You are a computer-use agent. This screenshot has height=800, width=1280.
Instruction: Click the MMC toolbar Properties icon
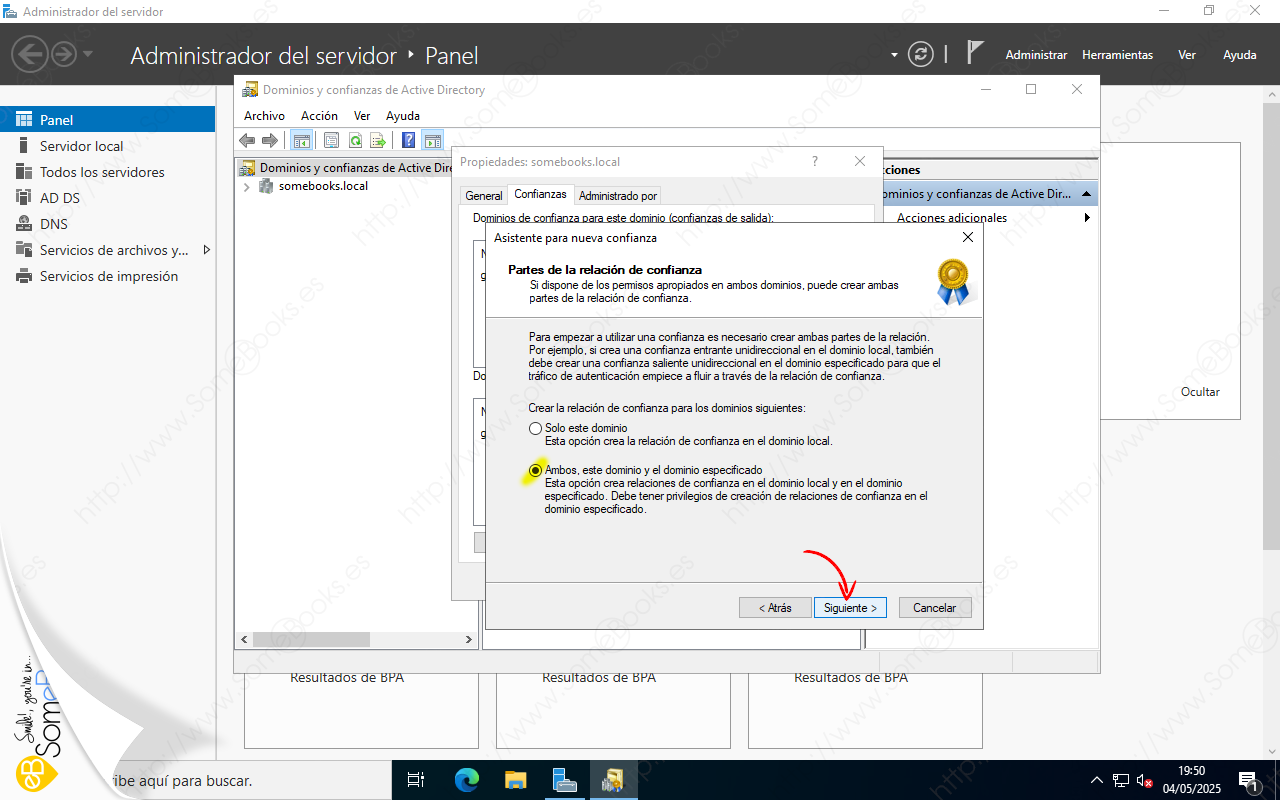[331, 141]
